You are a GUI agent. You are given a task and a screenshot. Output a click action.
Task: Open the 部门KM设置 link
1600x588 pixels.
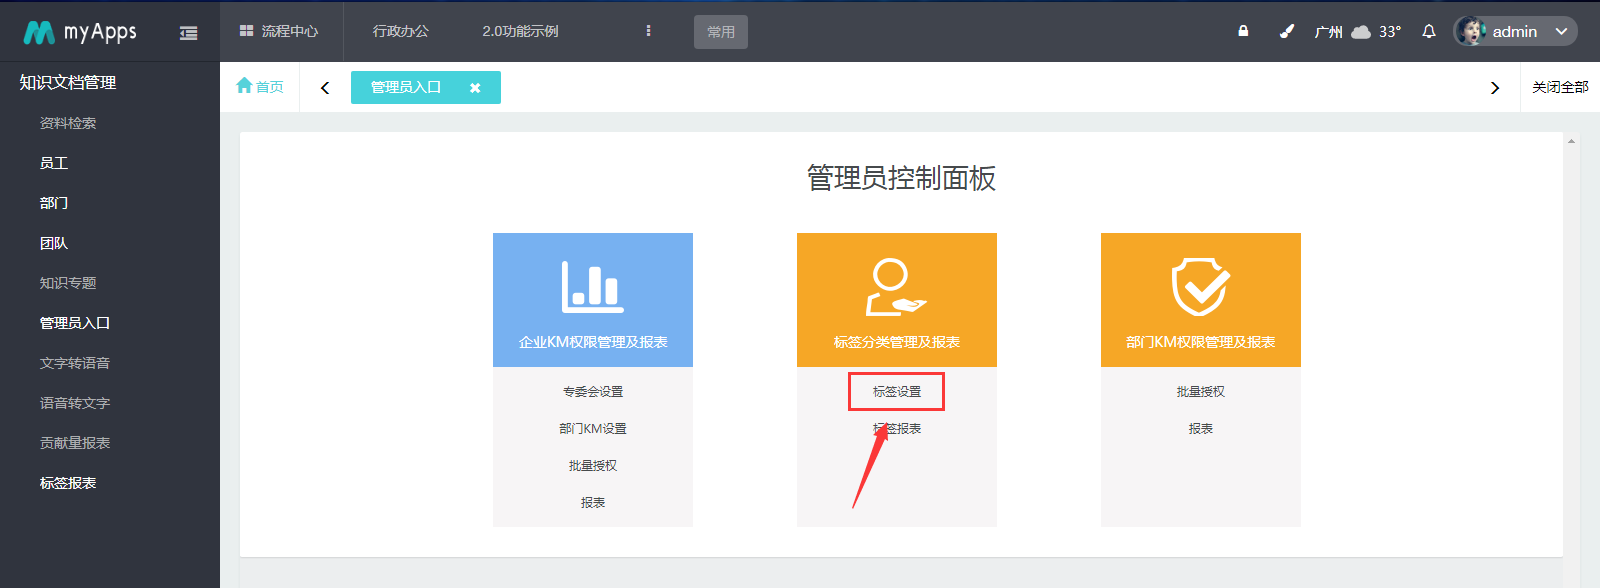pyautogui.click(x=593, y=429)
